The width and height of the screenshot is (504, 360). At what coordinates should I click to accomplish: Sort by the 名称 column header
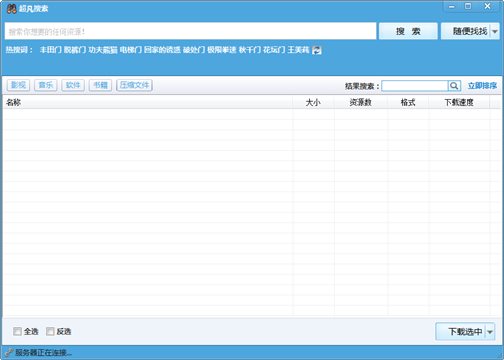[148, 102]
